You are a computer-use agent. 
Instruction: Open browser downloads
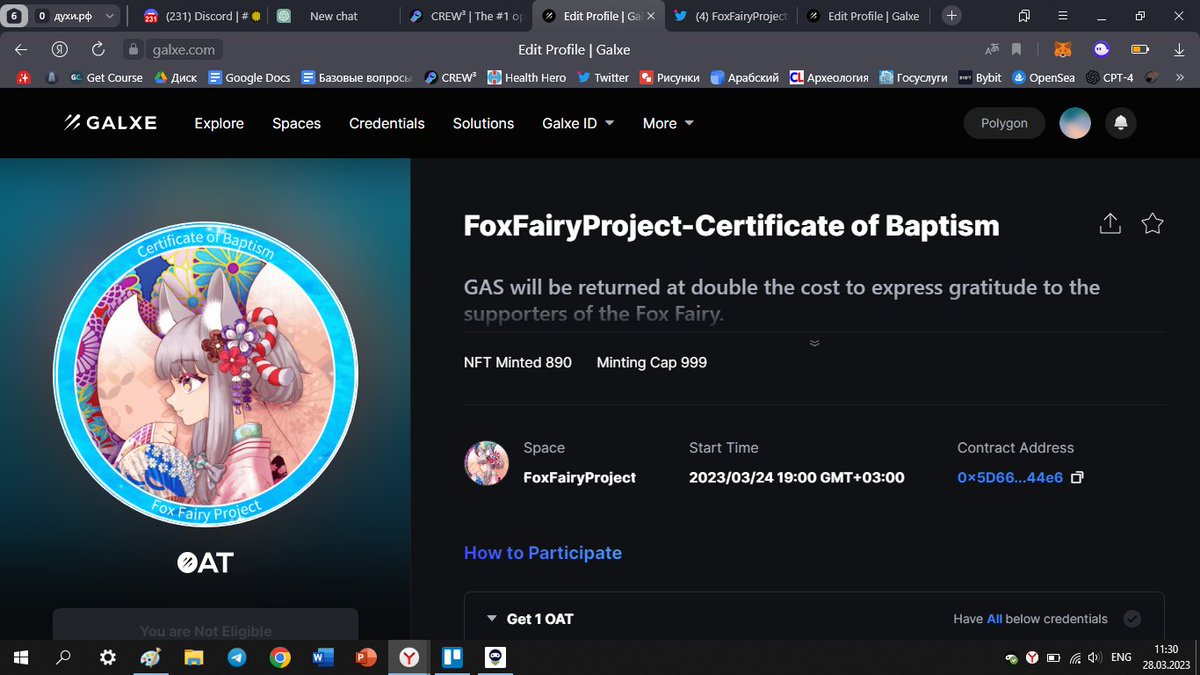coord(1177,49)
